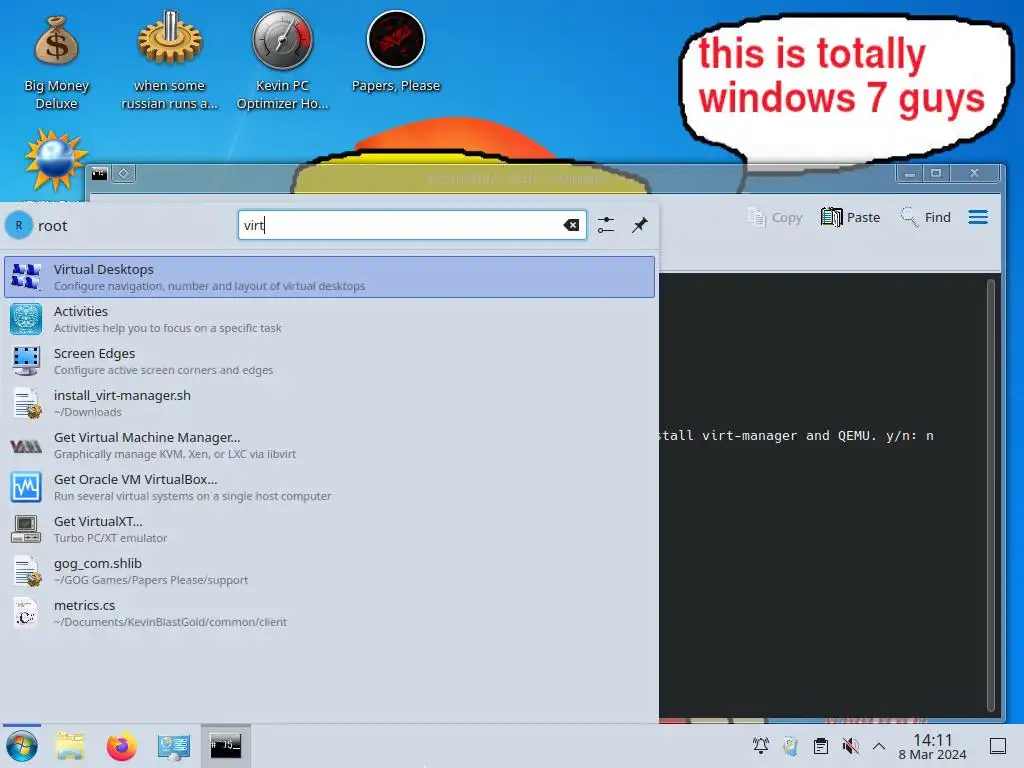Screen dimensions: 1024x768
Task: Open file manager from taskbar
Action: (70, 746)
